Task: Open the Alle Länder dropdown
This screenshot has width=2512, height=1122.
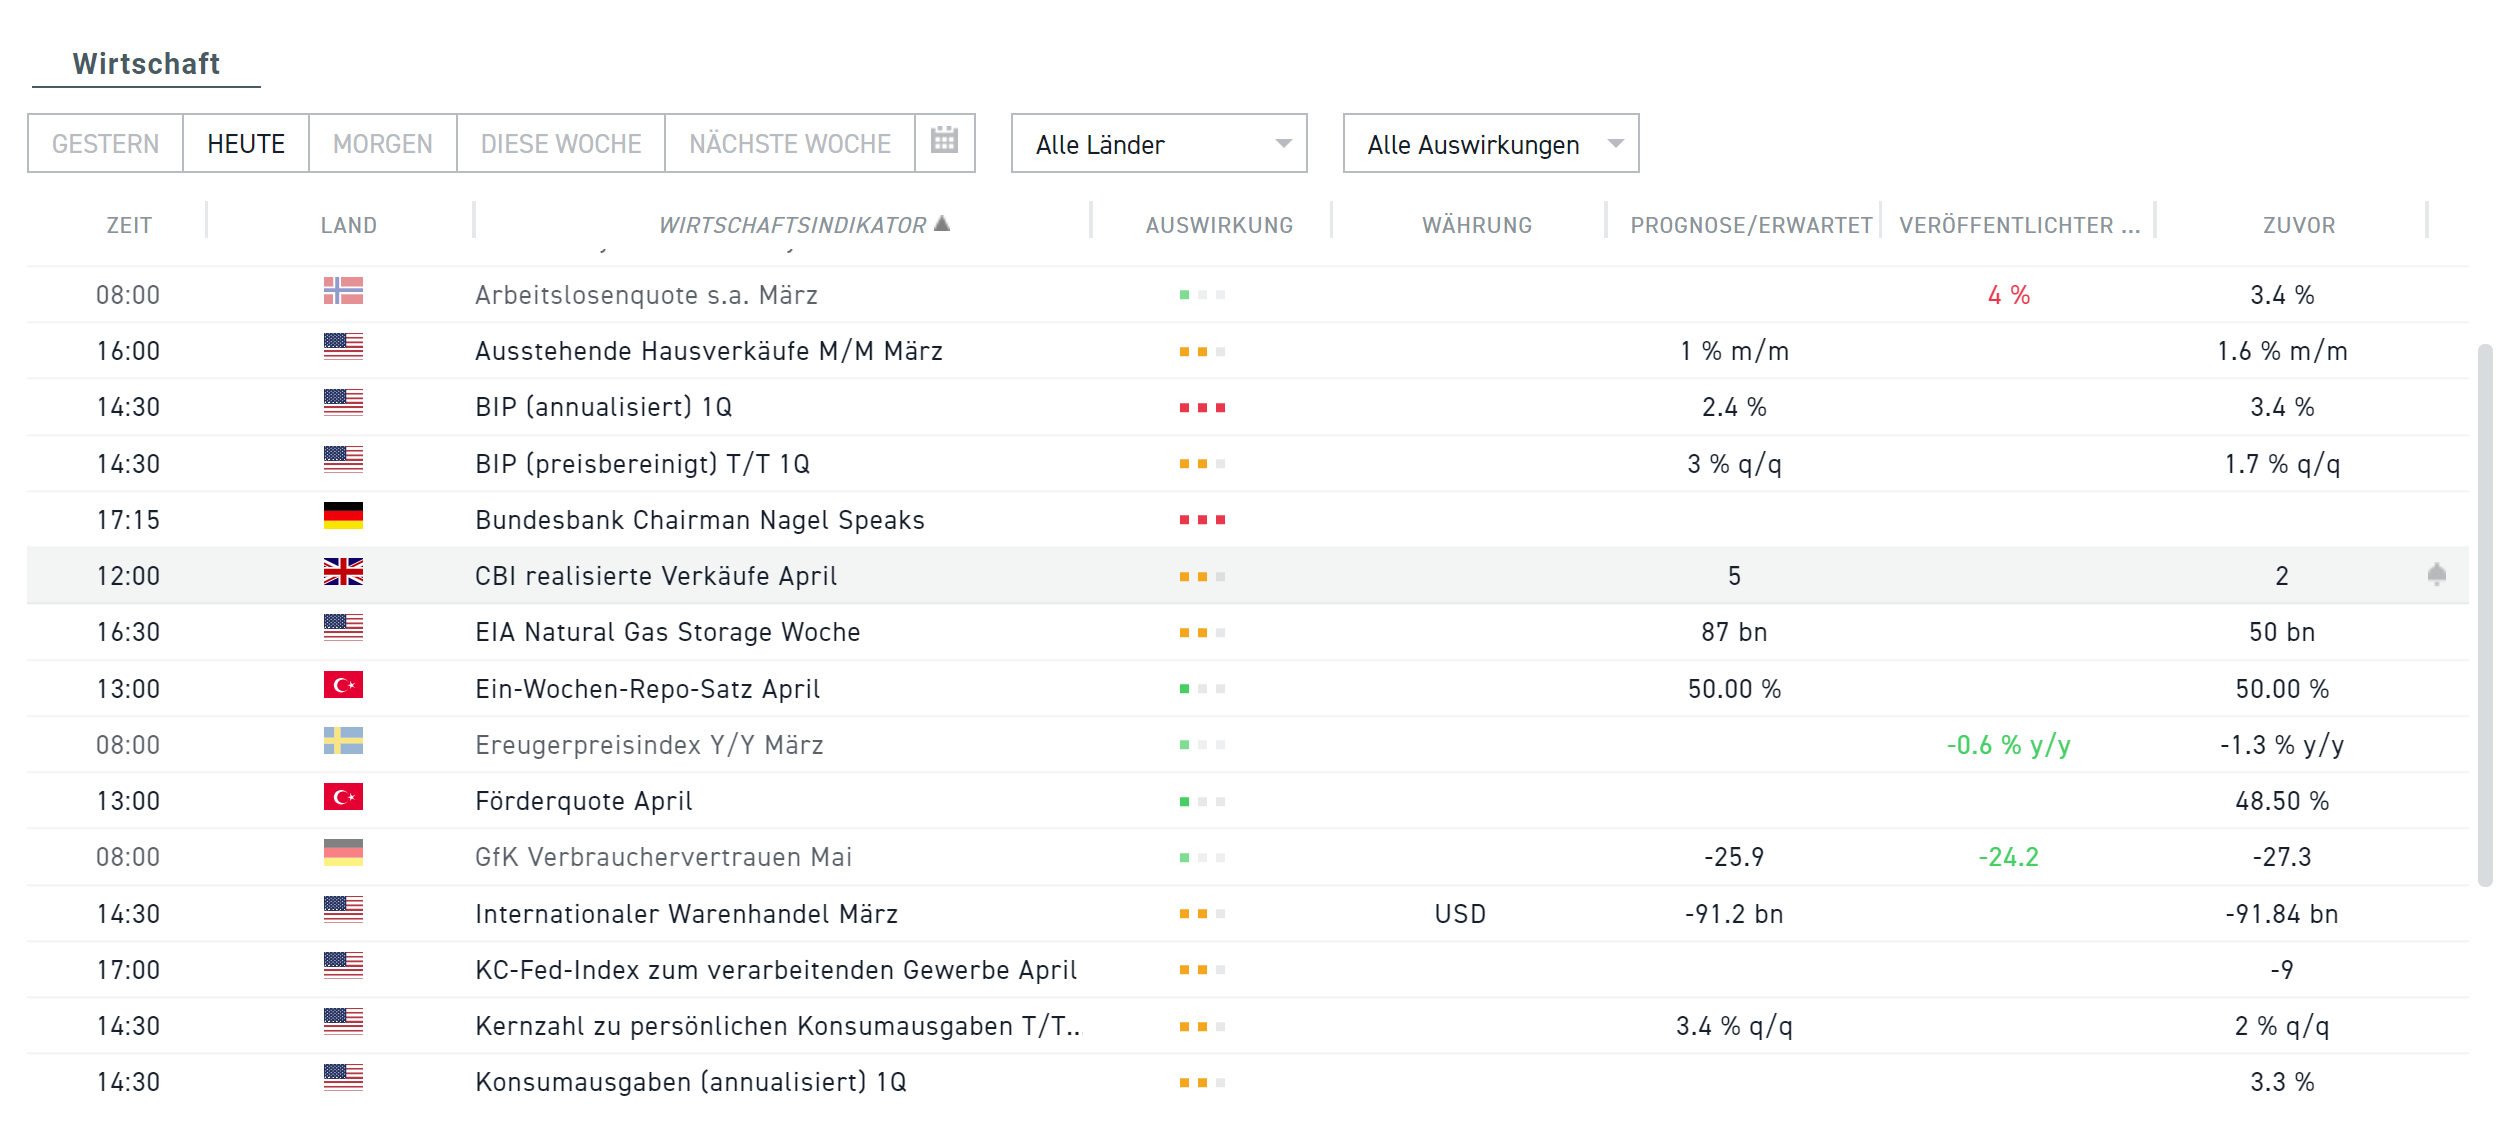Action: click(x=1158, y=143)
